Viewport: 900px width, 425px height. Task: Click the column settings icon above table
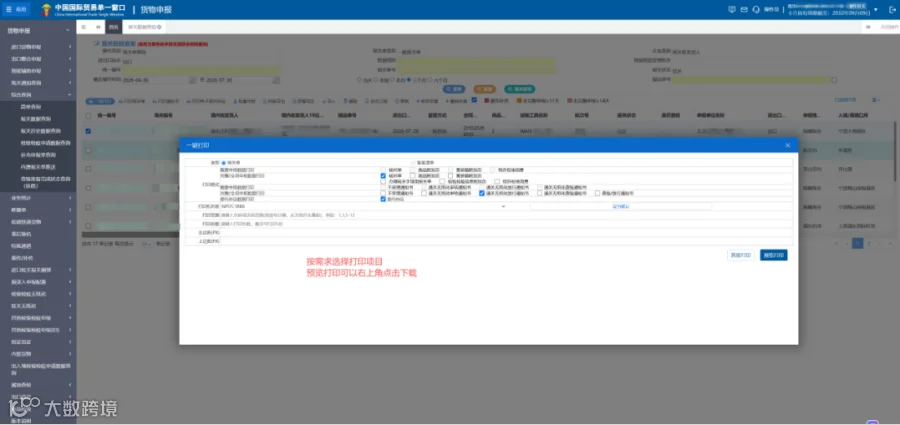click(x=875, y=101)
